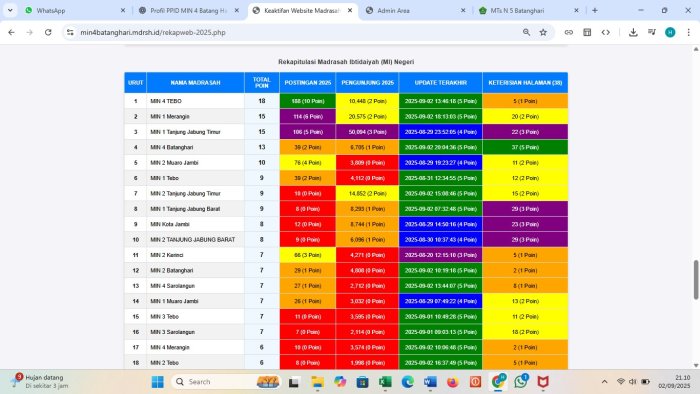Image resolution: width=700 pixels, height=394 pixels.
Task: Select the MIN 1 Merangin row name
Action: click(x=170, y=116)
